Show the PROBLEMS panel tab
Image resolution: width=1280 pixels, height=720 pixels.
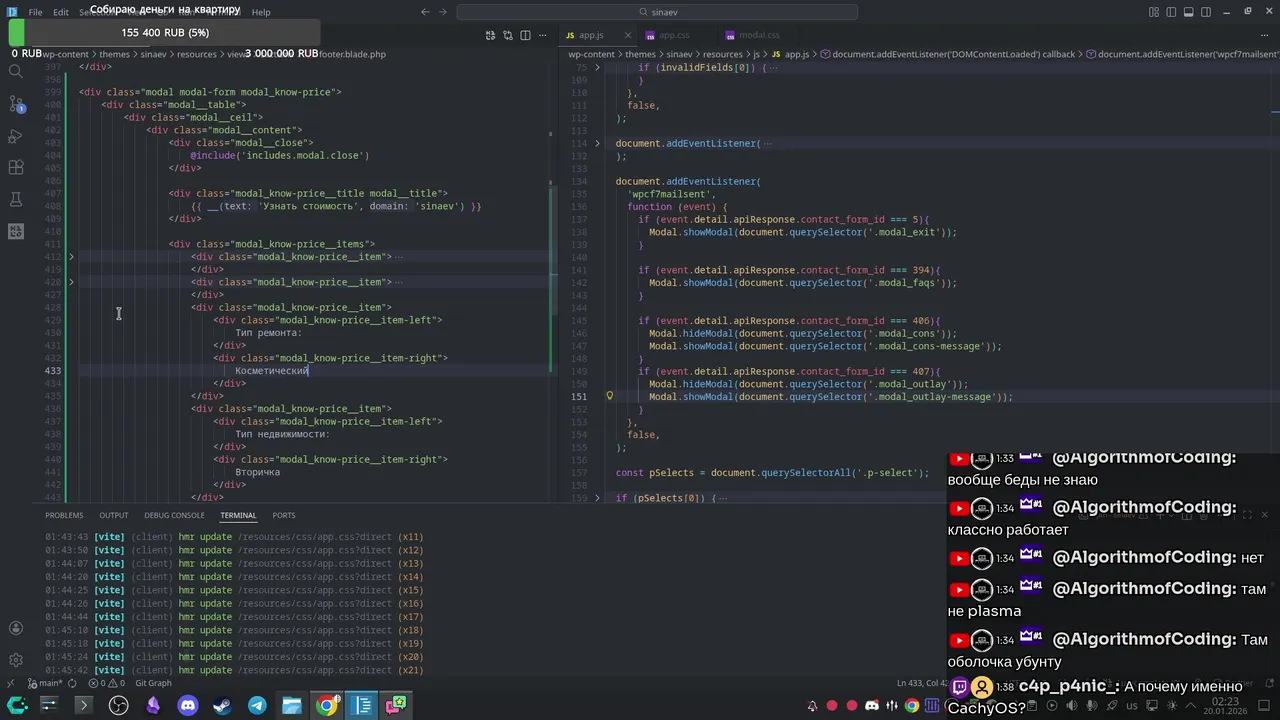(64, 515)
